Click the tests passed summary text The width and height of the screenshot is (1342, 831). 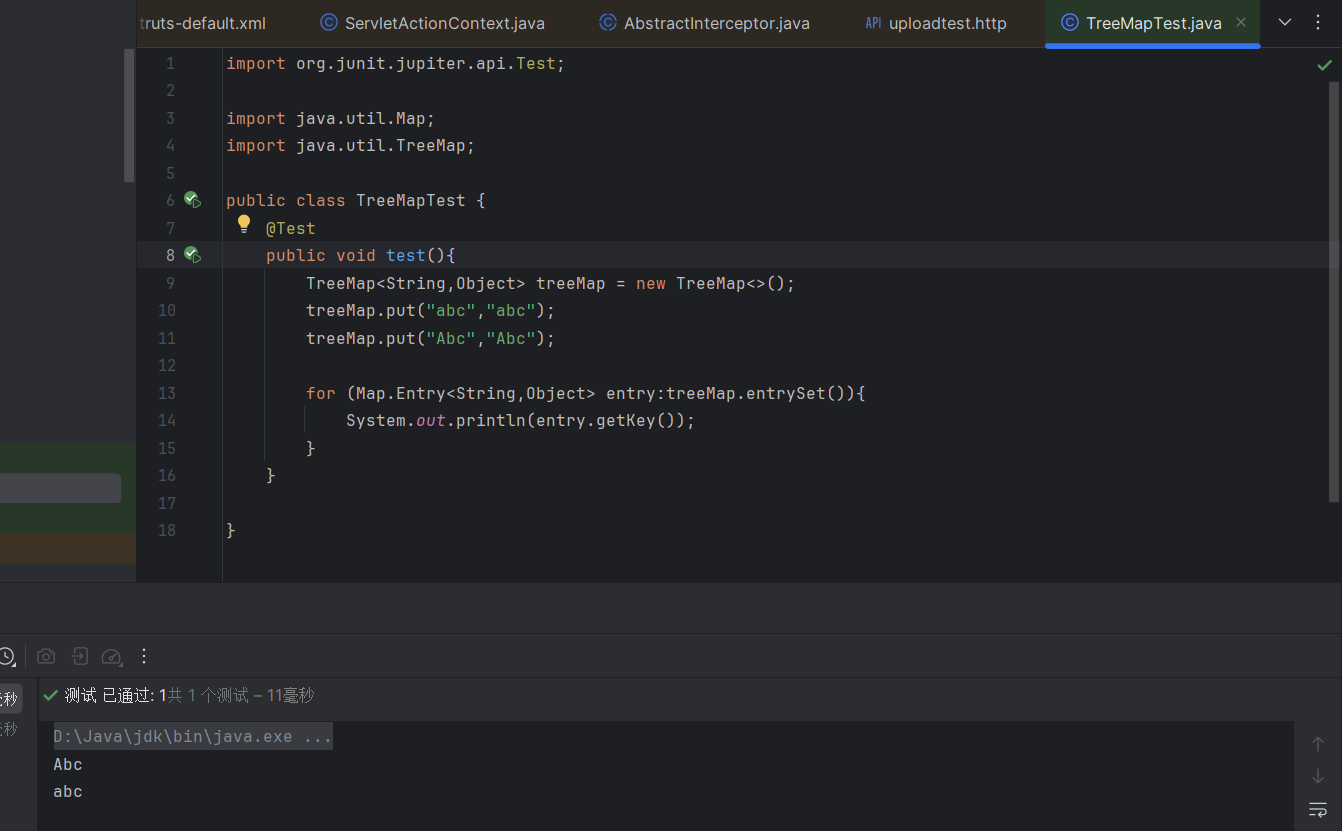point(189,695)
